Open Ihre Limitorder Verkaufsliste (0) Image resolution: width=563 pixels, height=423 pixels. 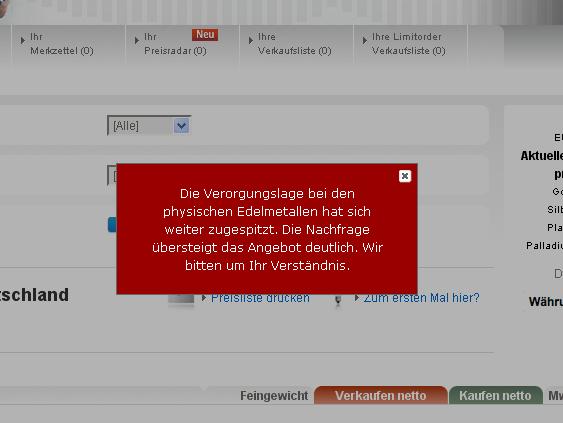tap(409, 44)
